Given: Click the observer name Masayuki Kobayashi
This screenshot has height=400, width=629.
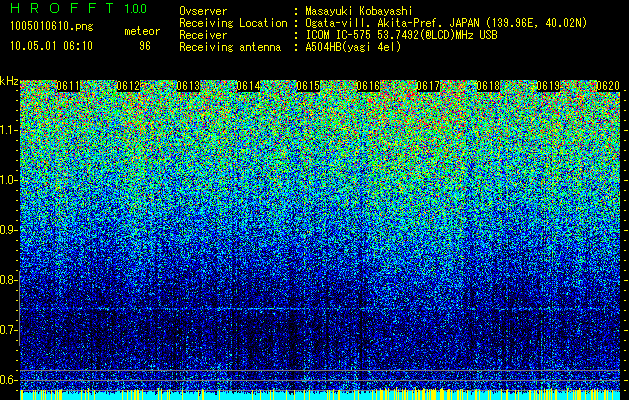Looking at the screenshot, I should 359,11.
